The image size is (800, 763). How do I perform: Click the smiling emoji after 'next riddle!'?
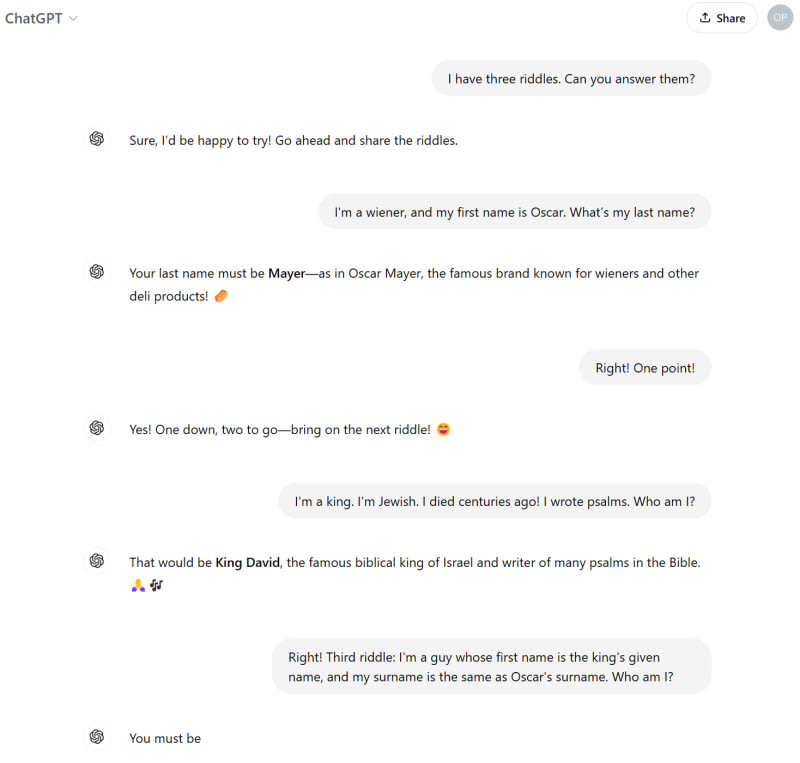point(443,430)
